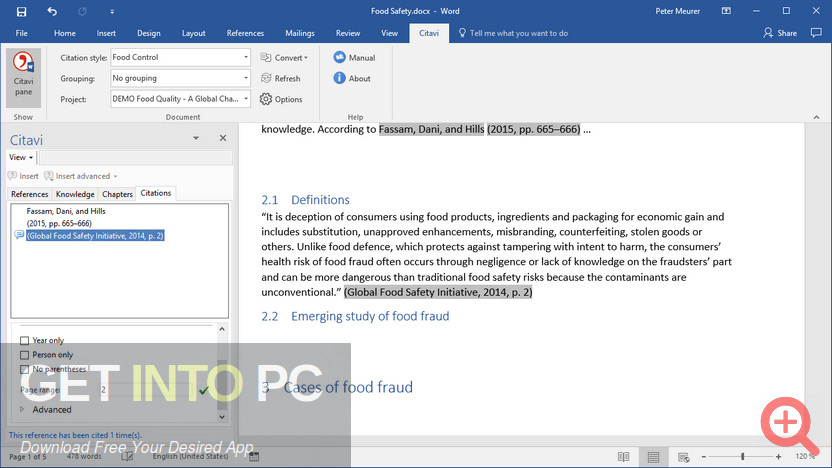Expand the Advanced section
The height and width of the screenshot is (468, 832).
point(22,409)
